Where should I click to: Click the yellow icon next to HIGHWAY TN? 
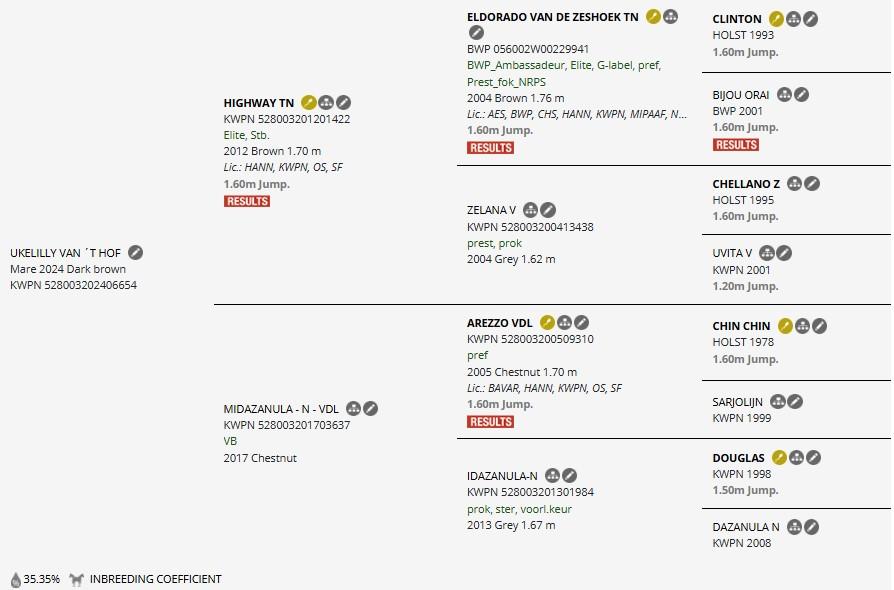pos(308,103)
